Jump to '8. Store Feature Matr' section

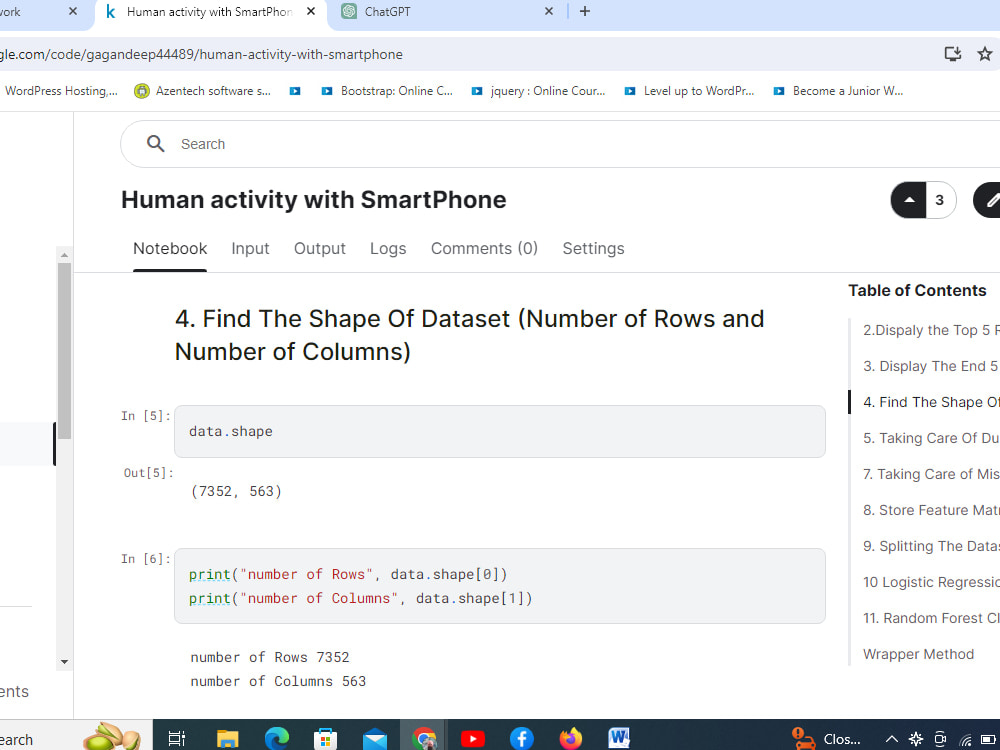(930, 510)
